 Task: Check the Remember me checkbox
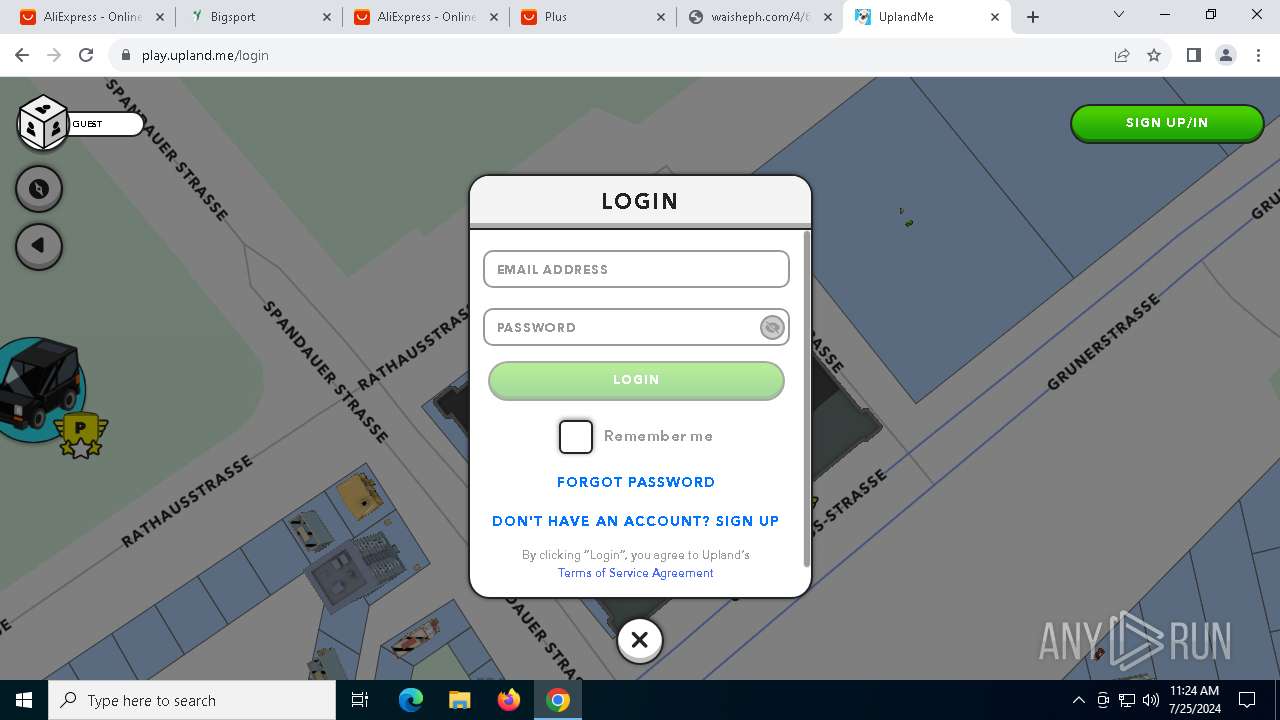(576, 437)
